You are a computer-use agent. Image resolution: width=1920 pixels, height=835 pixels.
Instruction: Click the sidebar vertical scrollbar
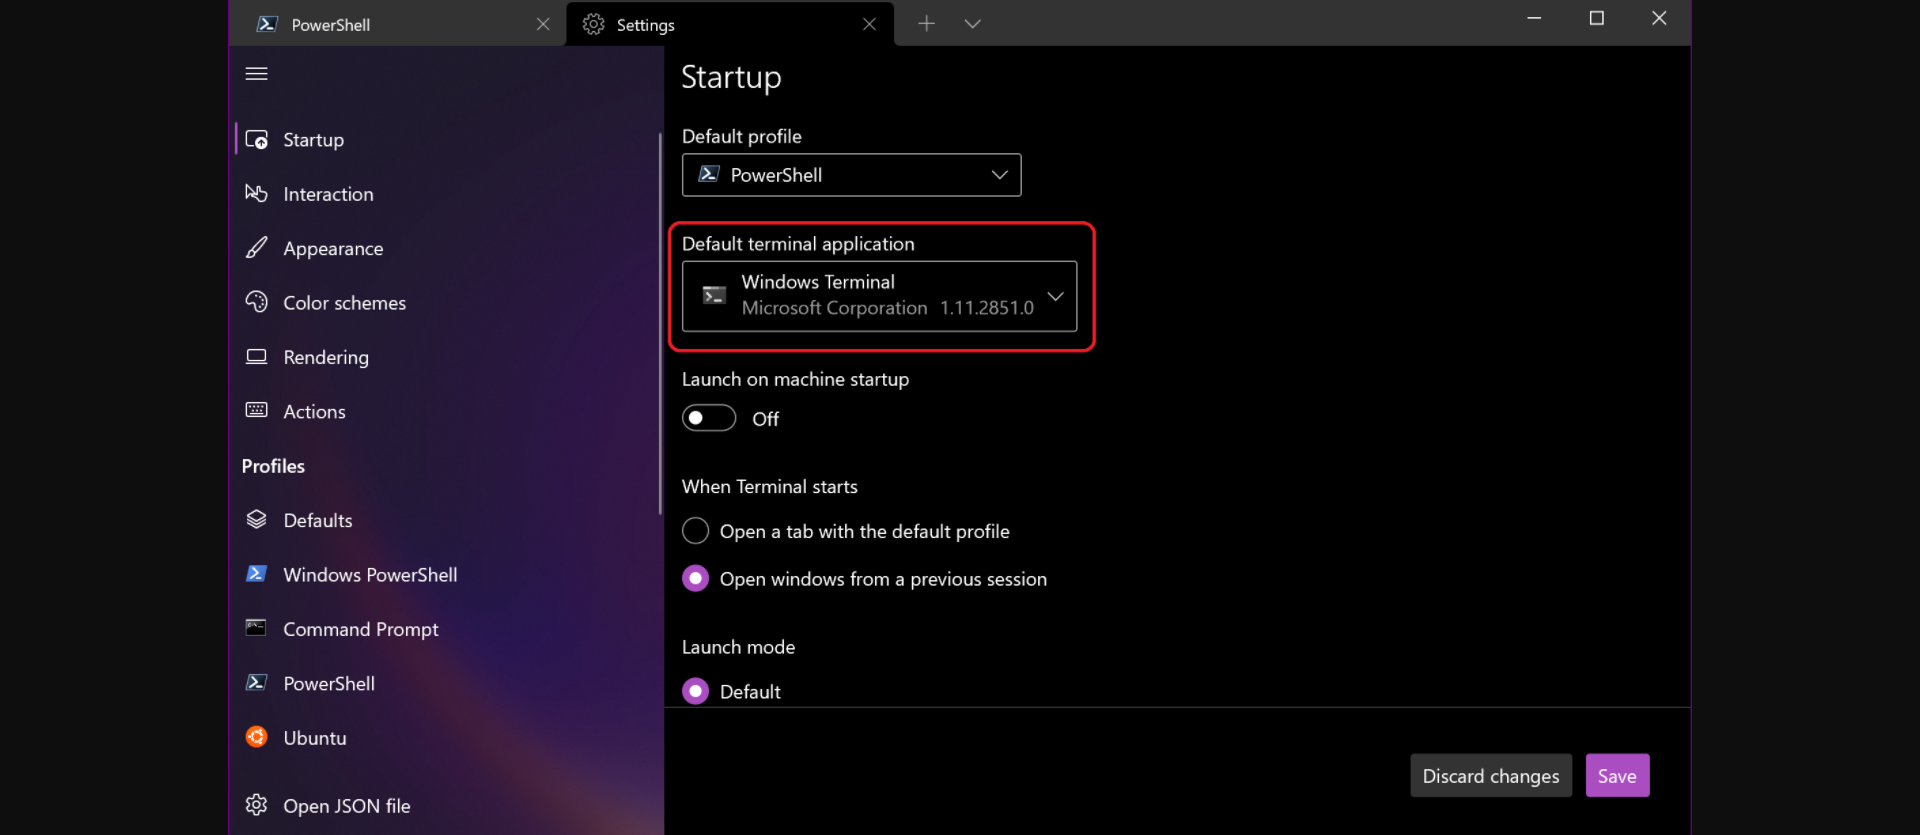coord(660,323)
